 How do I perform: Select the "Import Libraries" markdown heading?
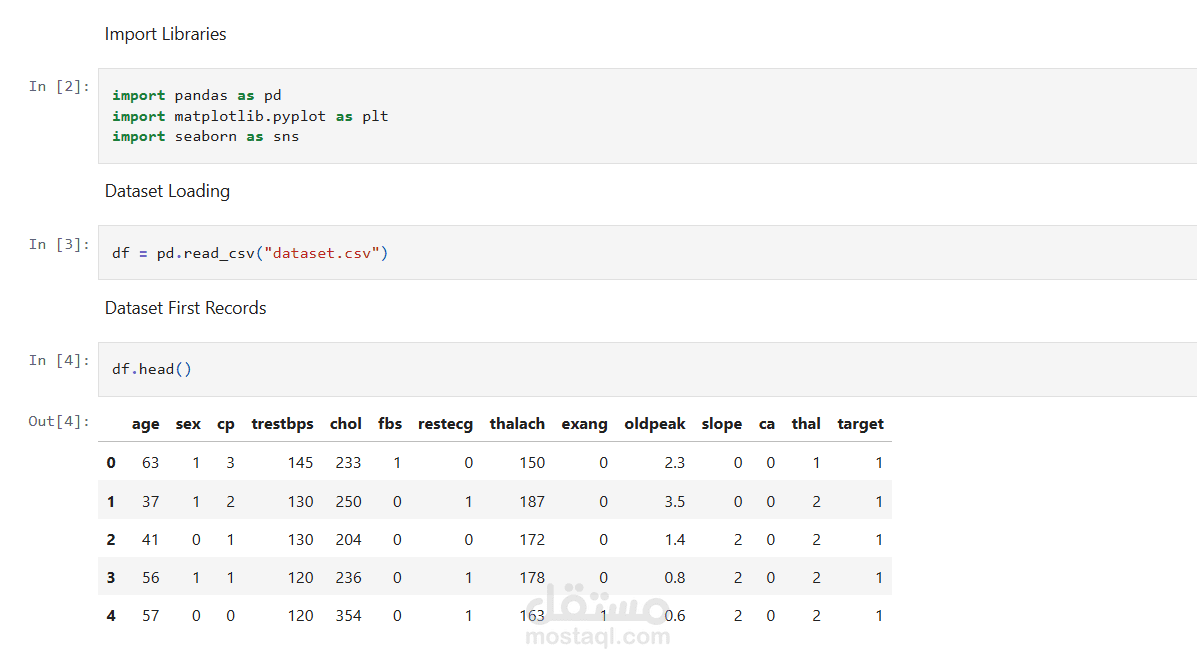(165, 34)
